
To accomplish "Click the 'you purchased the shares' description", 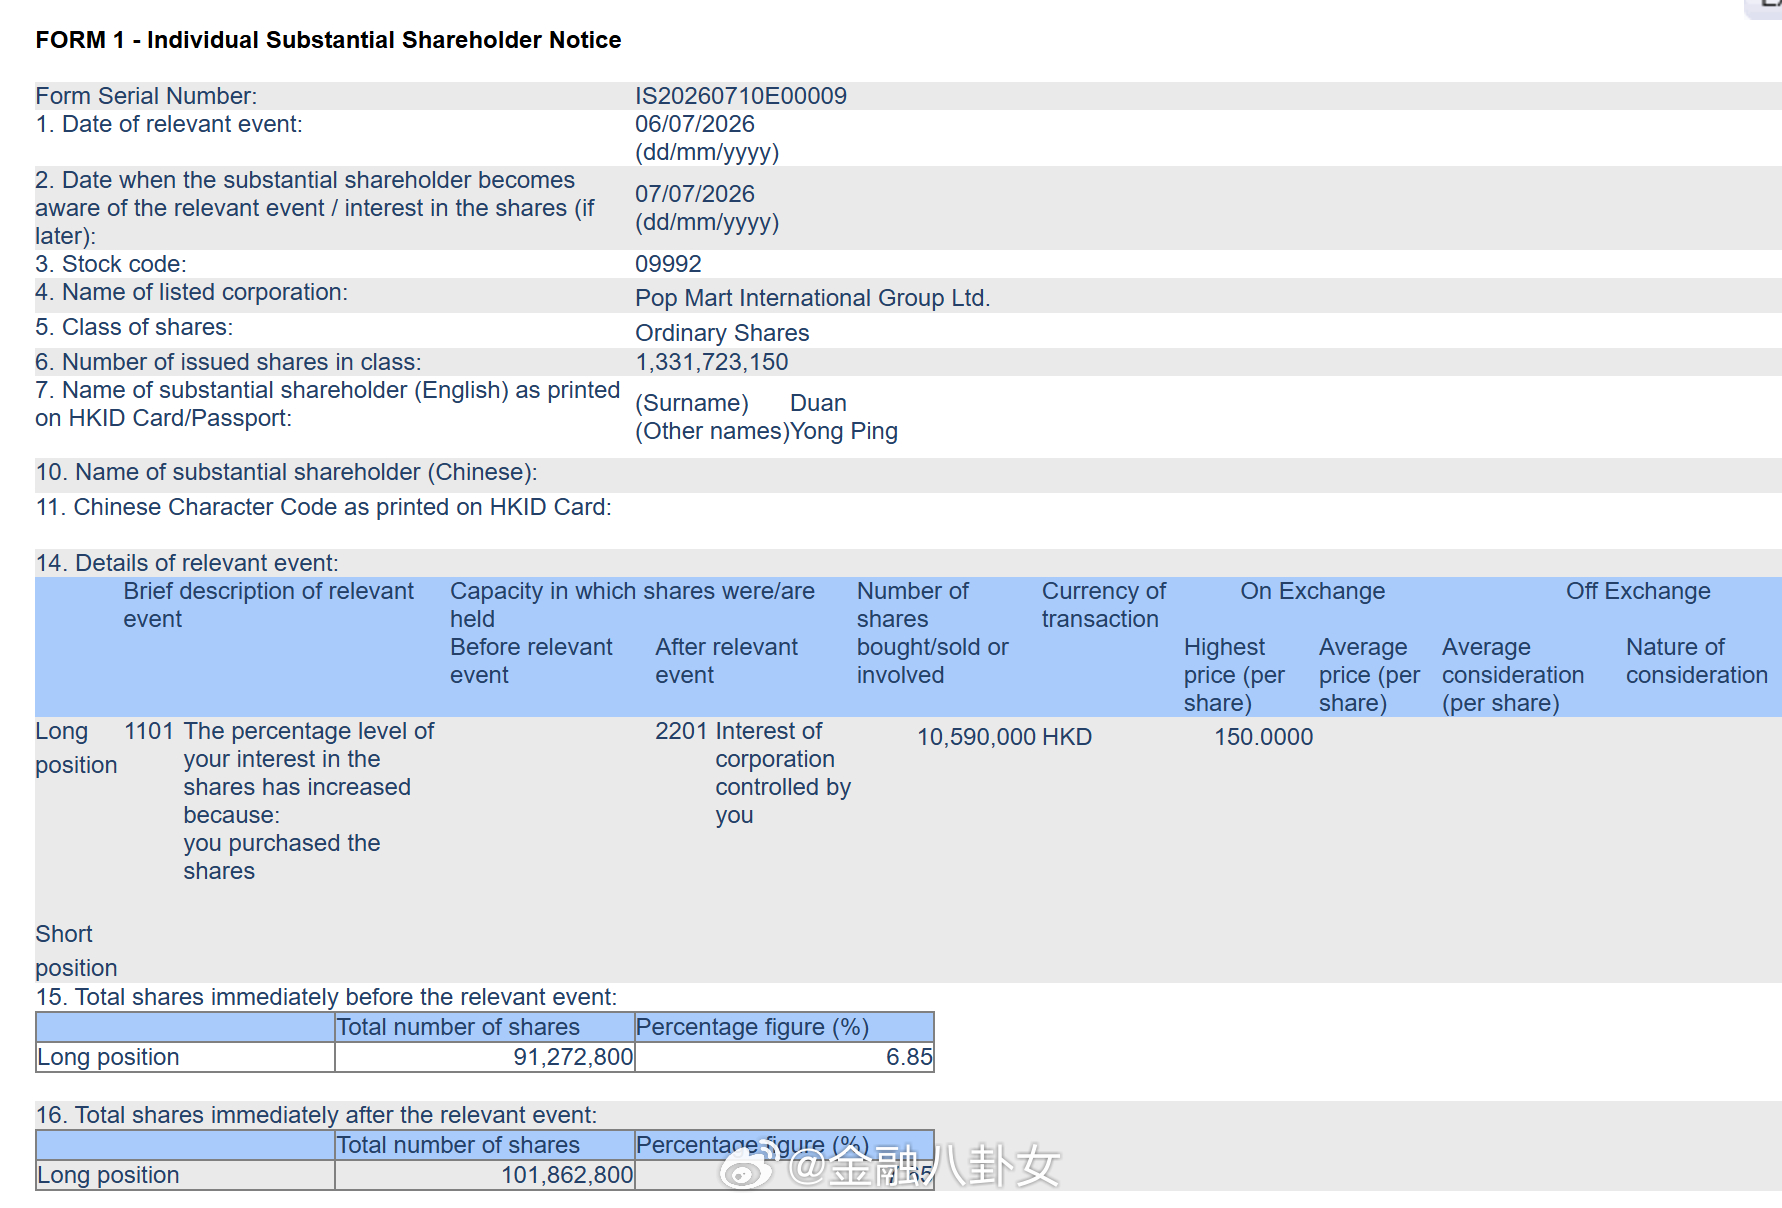I will (x=282, y=857).
